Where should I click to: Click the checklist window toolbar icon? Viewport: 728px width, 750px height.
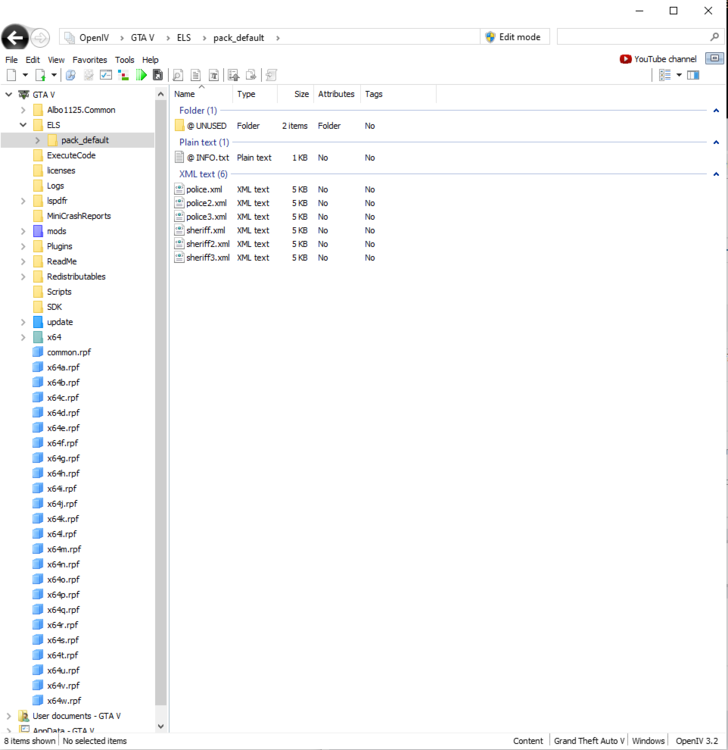106,75
